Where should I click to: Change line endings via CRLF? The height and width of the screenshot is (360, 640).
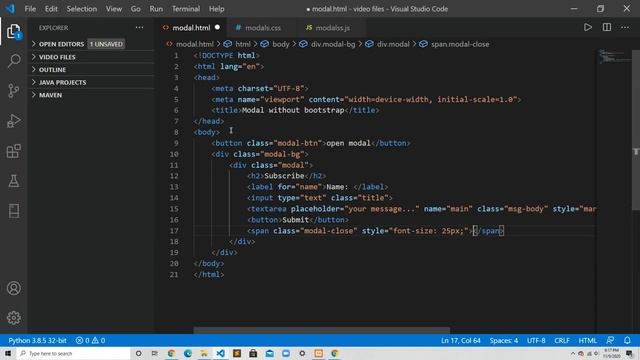(562, 340)
